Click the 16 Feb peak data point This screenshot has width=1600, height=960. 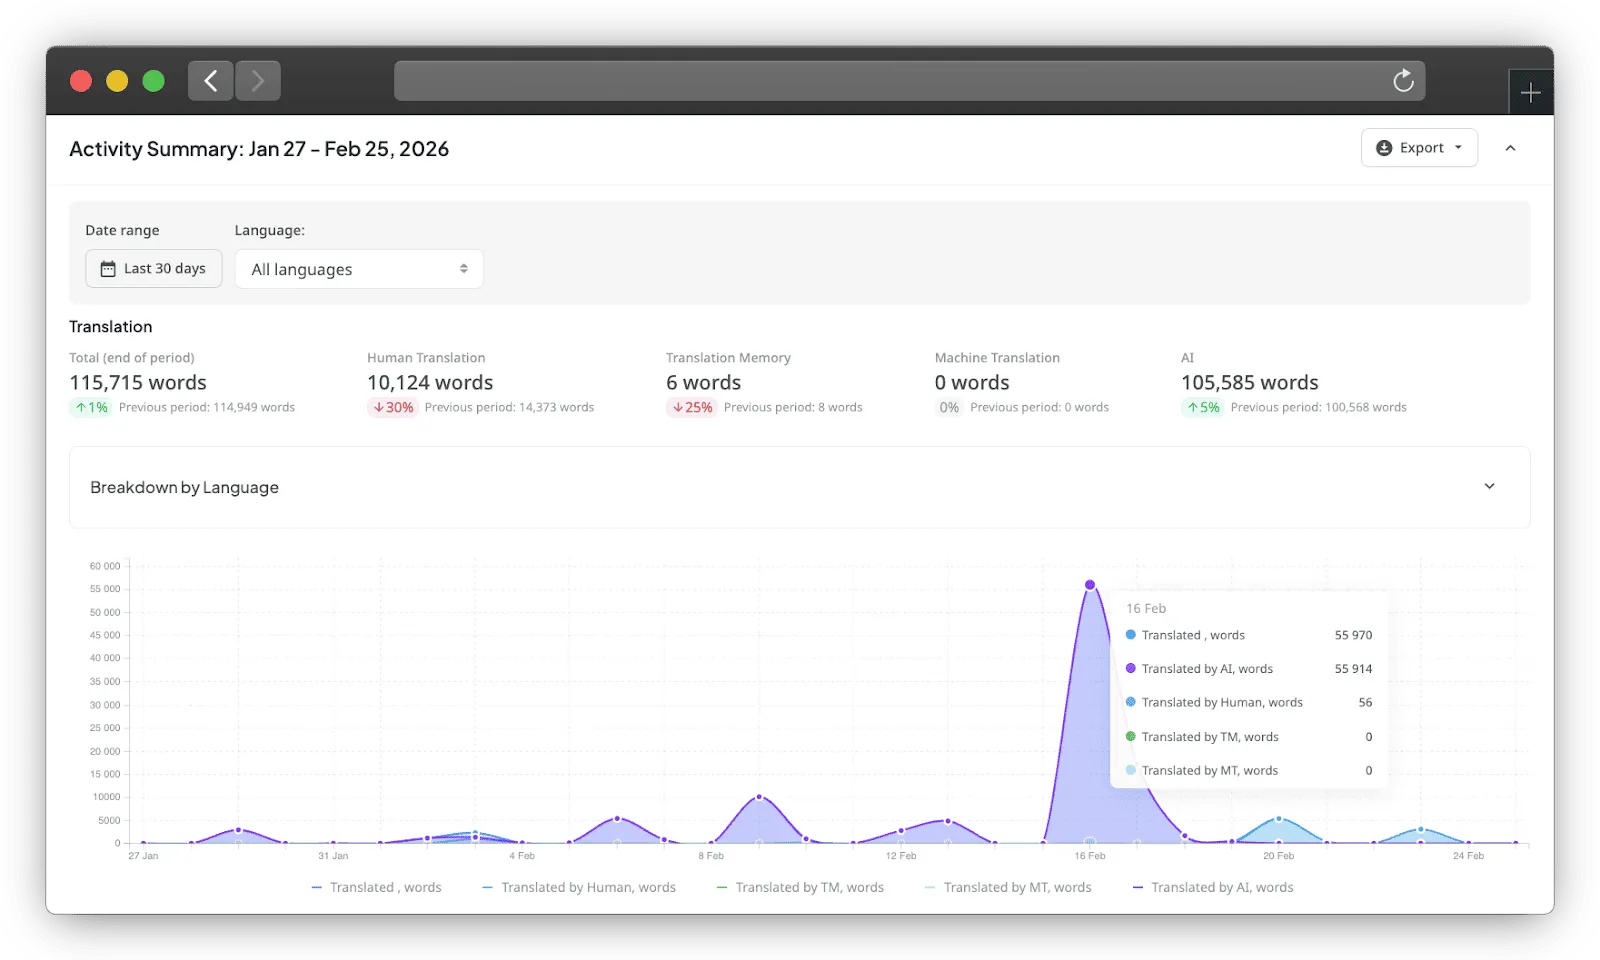pyautogui.click(x=1090, y=585)
